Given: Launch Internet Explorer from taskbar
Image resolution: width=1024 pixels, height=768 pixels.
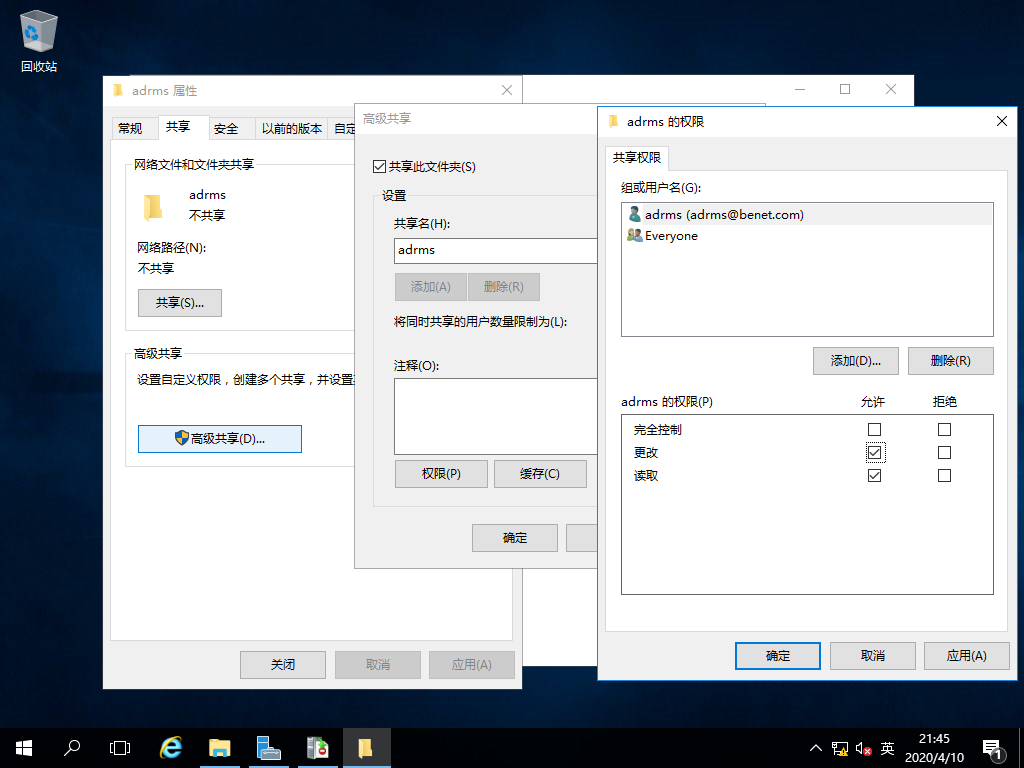Looking at the screenshot, I should click(x=170, y=748).
